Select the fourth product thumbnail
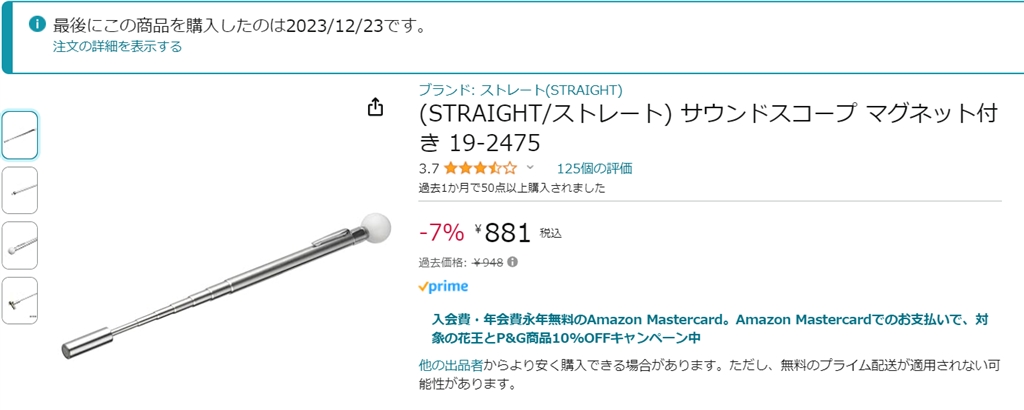1024x410 pixels. tap(20, 300)
